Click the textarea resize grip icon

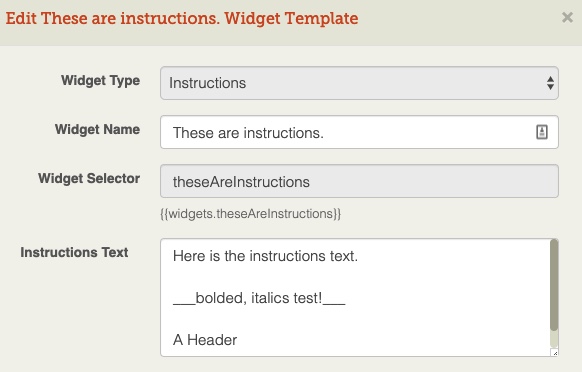(554, 353)
